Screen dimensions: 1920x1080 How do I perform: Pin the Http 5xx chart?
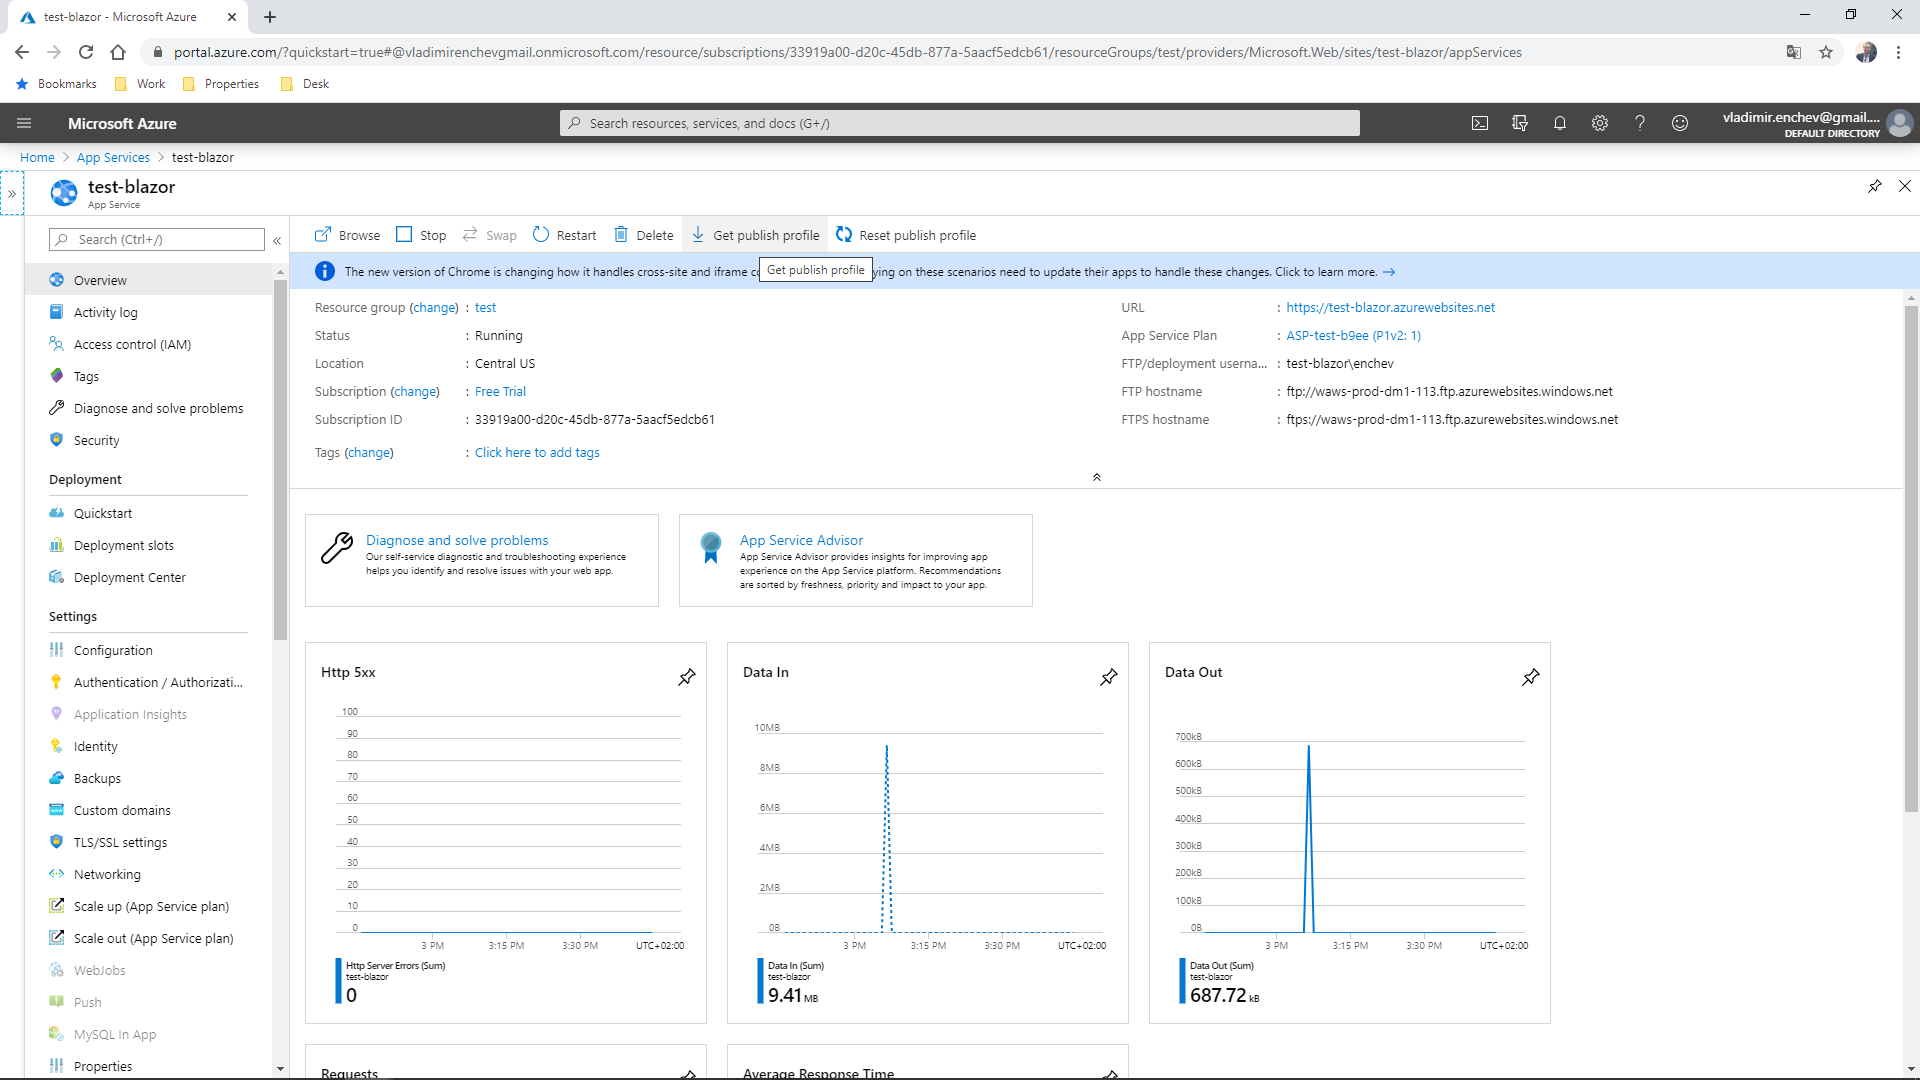[687, 677]
